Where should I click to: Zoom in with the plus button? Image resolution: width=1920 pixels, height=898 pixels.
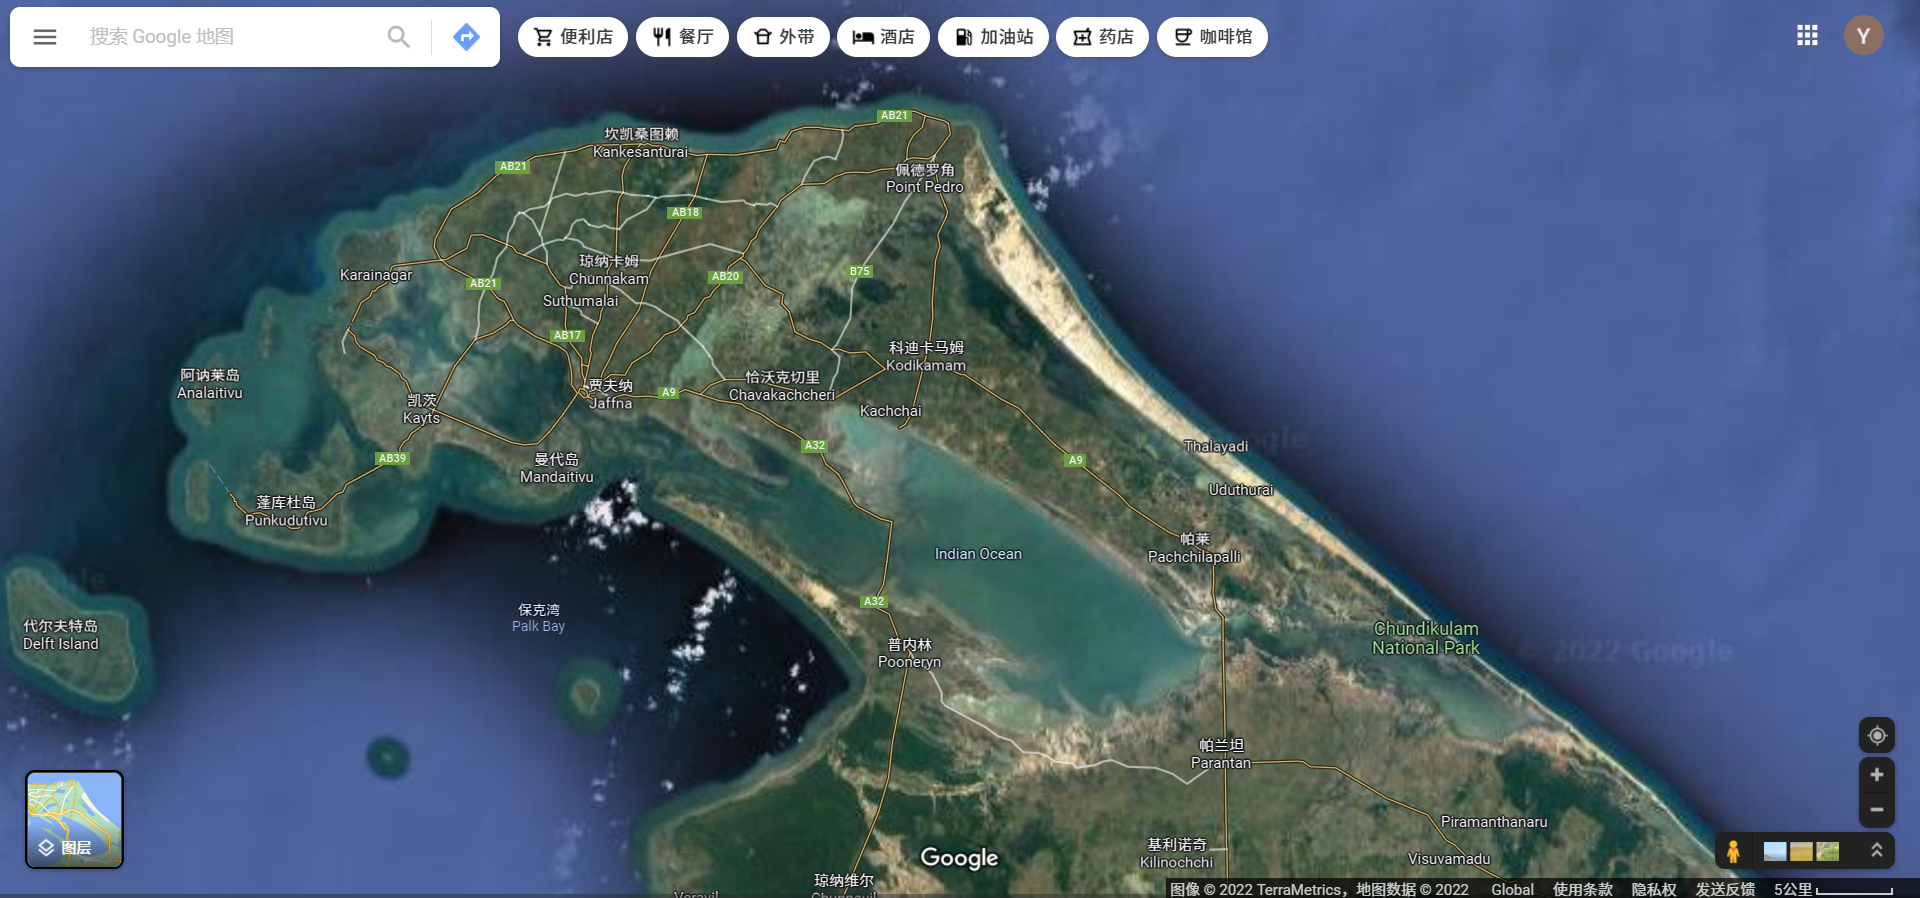[1877, 775]
